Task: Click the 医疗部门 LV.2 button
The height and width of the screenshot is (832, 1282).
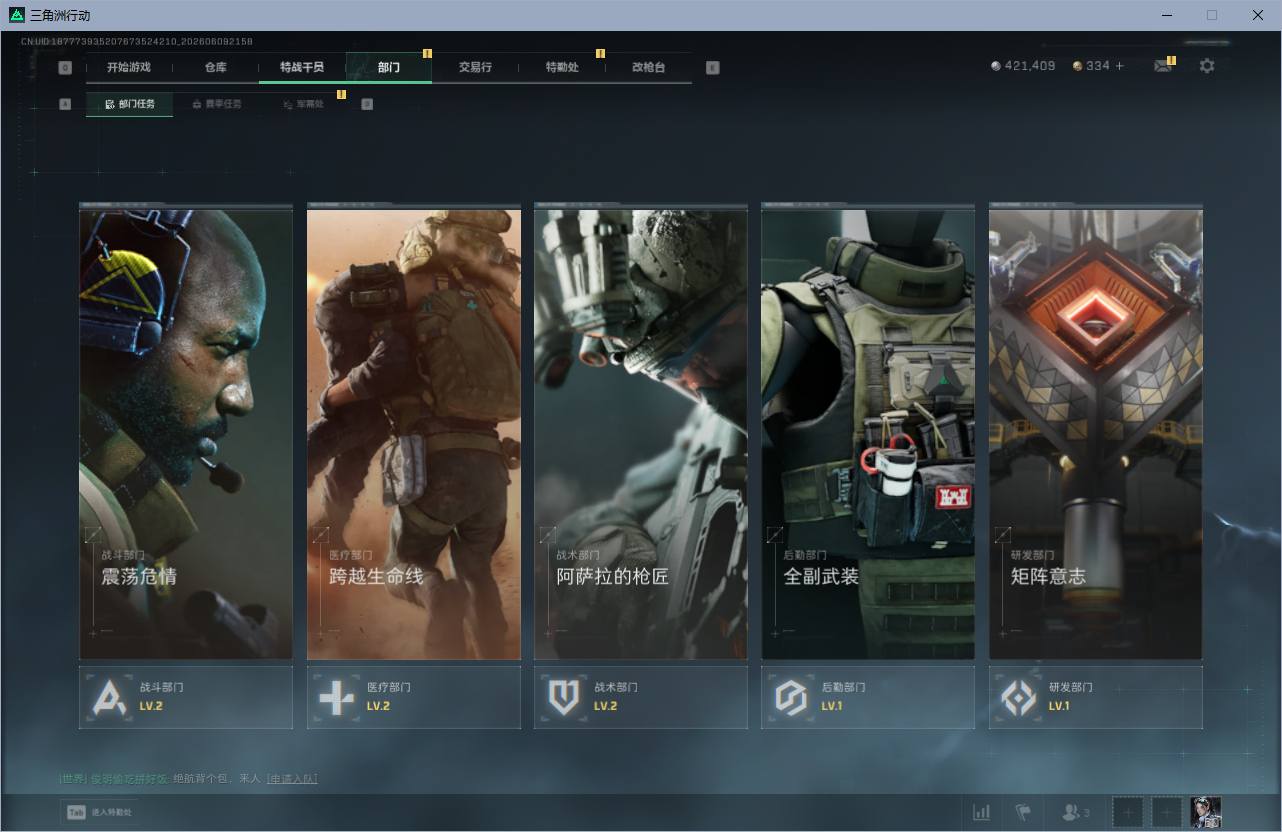Action: pyautogui.click(x=414, y=697)
